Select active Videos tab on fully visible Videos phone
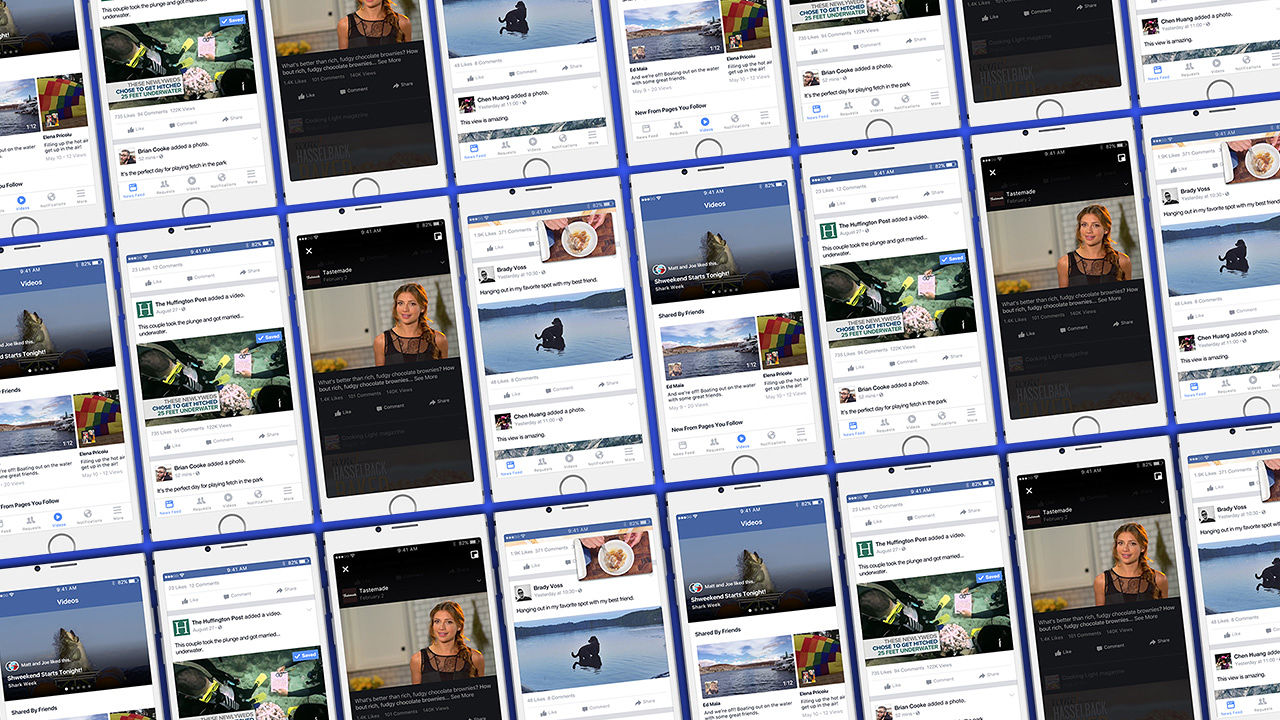Image resolution: width=1280 pixels, height=720 pixels. pyautogui.click(x=741, y=441)
